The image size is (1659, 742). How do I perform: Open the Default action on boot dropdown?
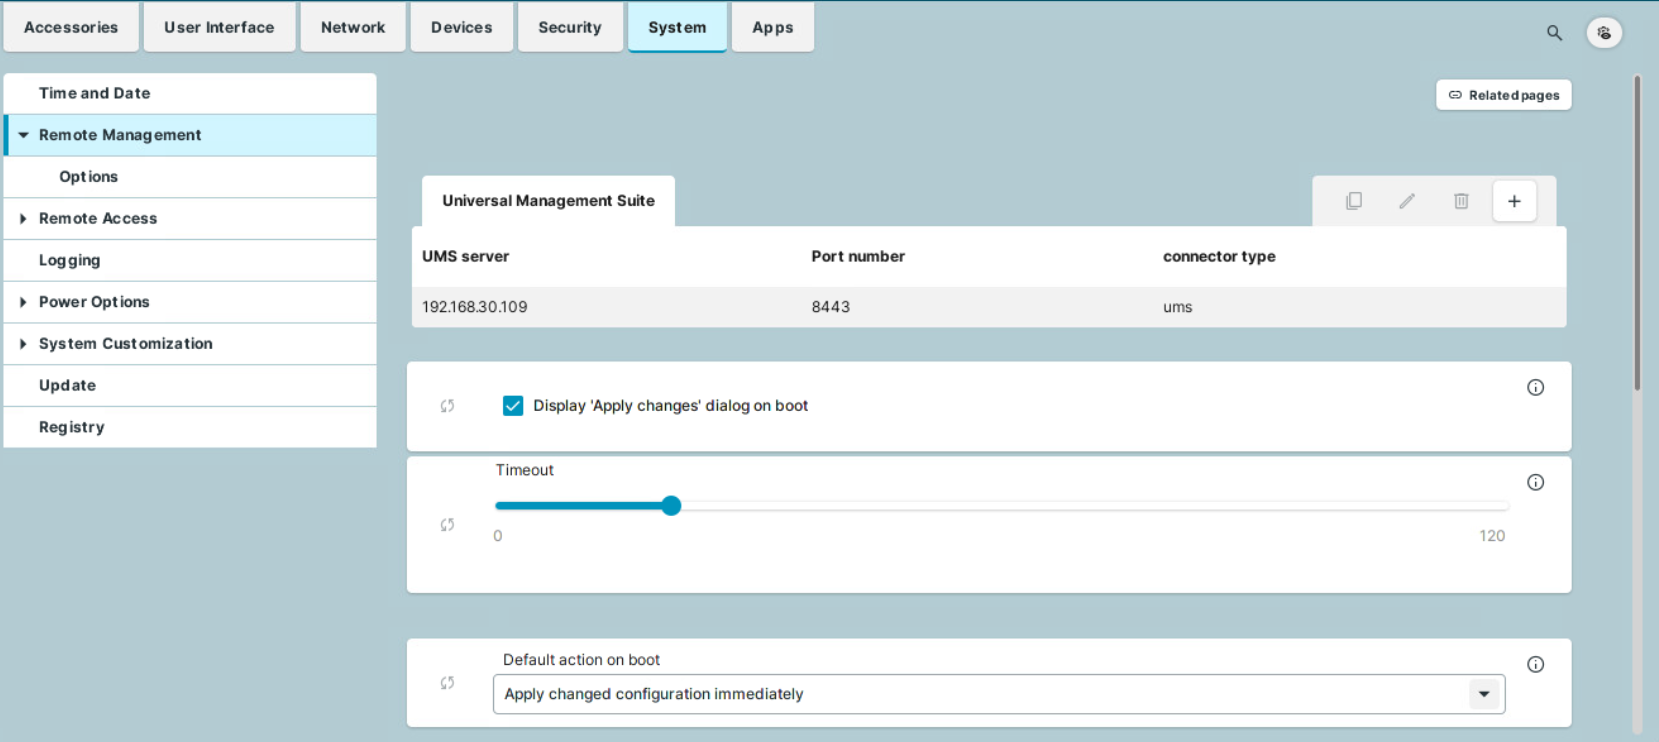point(1484,694)
